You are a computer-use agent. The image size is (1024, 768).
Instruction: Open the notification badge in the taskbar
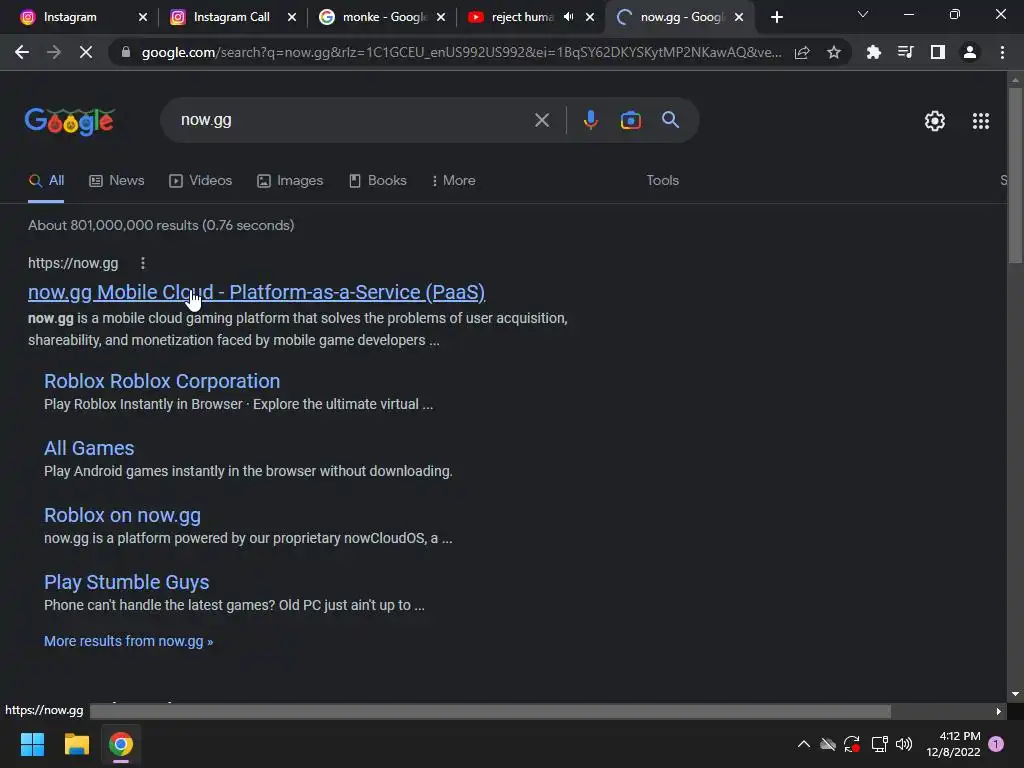pos(996,744)
